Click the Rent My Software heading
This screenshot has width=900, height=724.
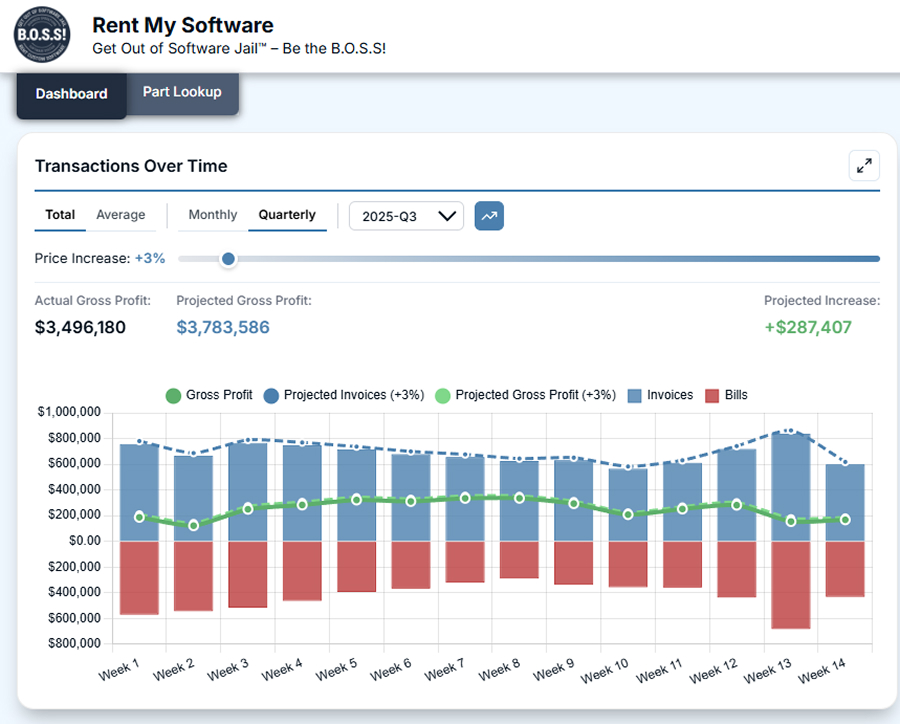tap(183, 25)
